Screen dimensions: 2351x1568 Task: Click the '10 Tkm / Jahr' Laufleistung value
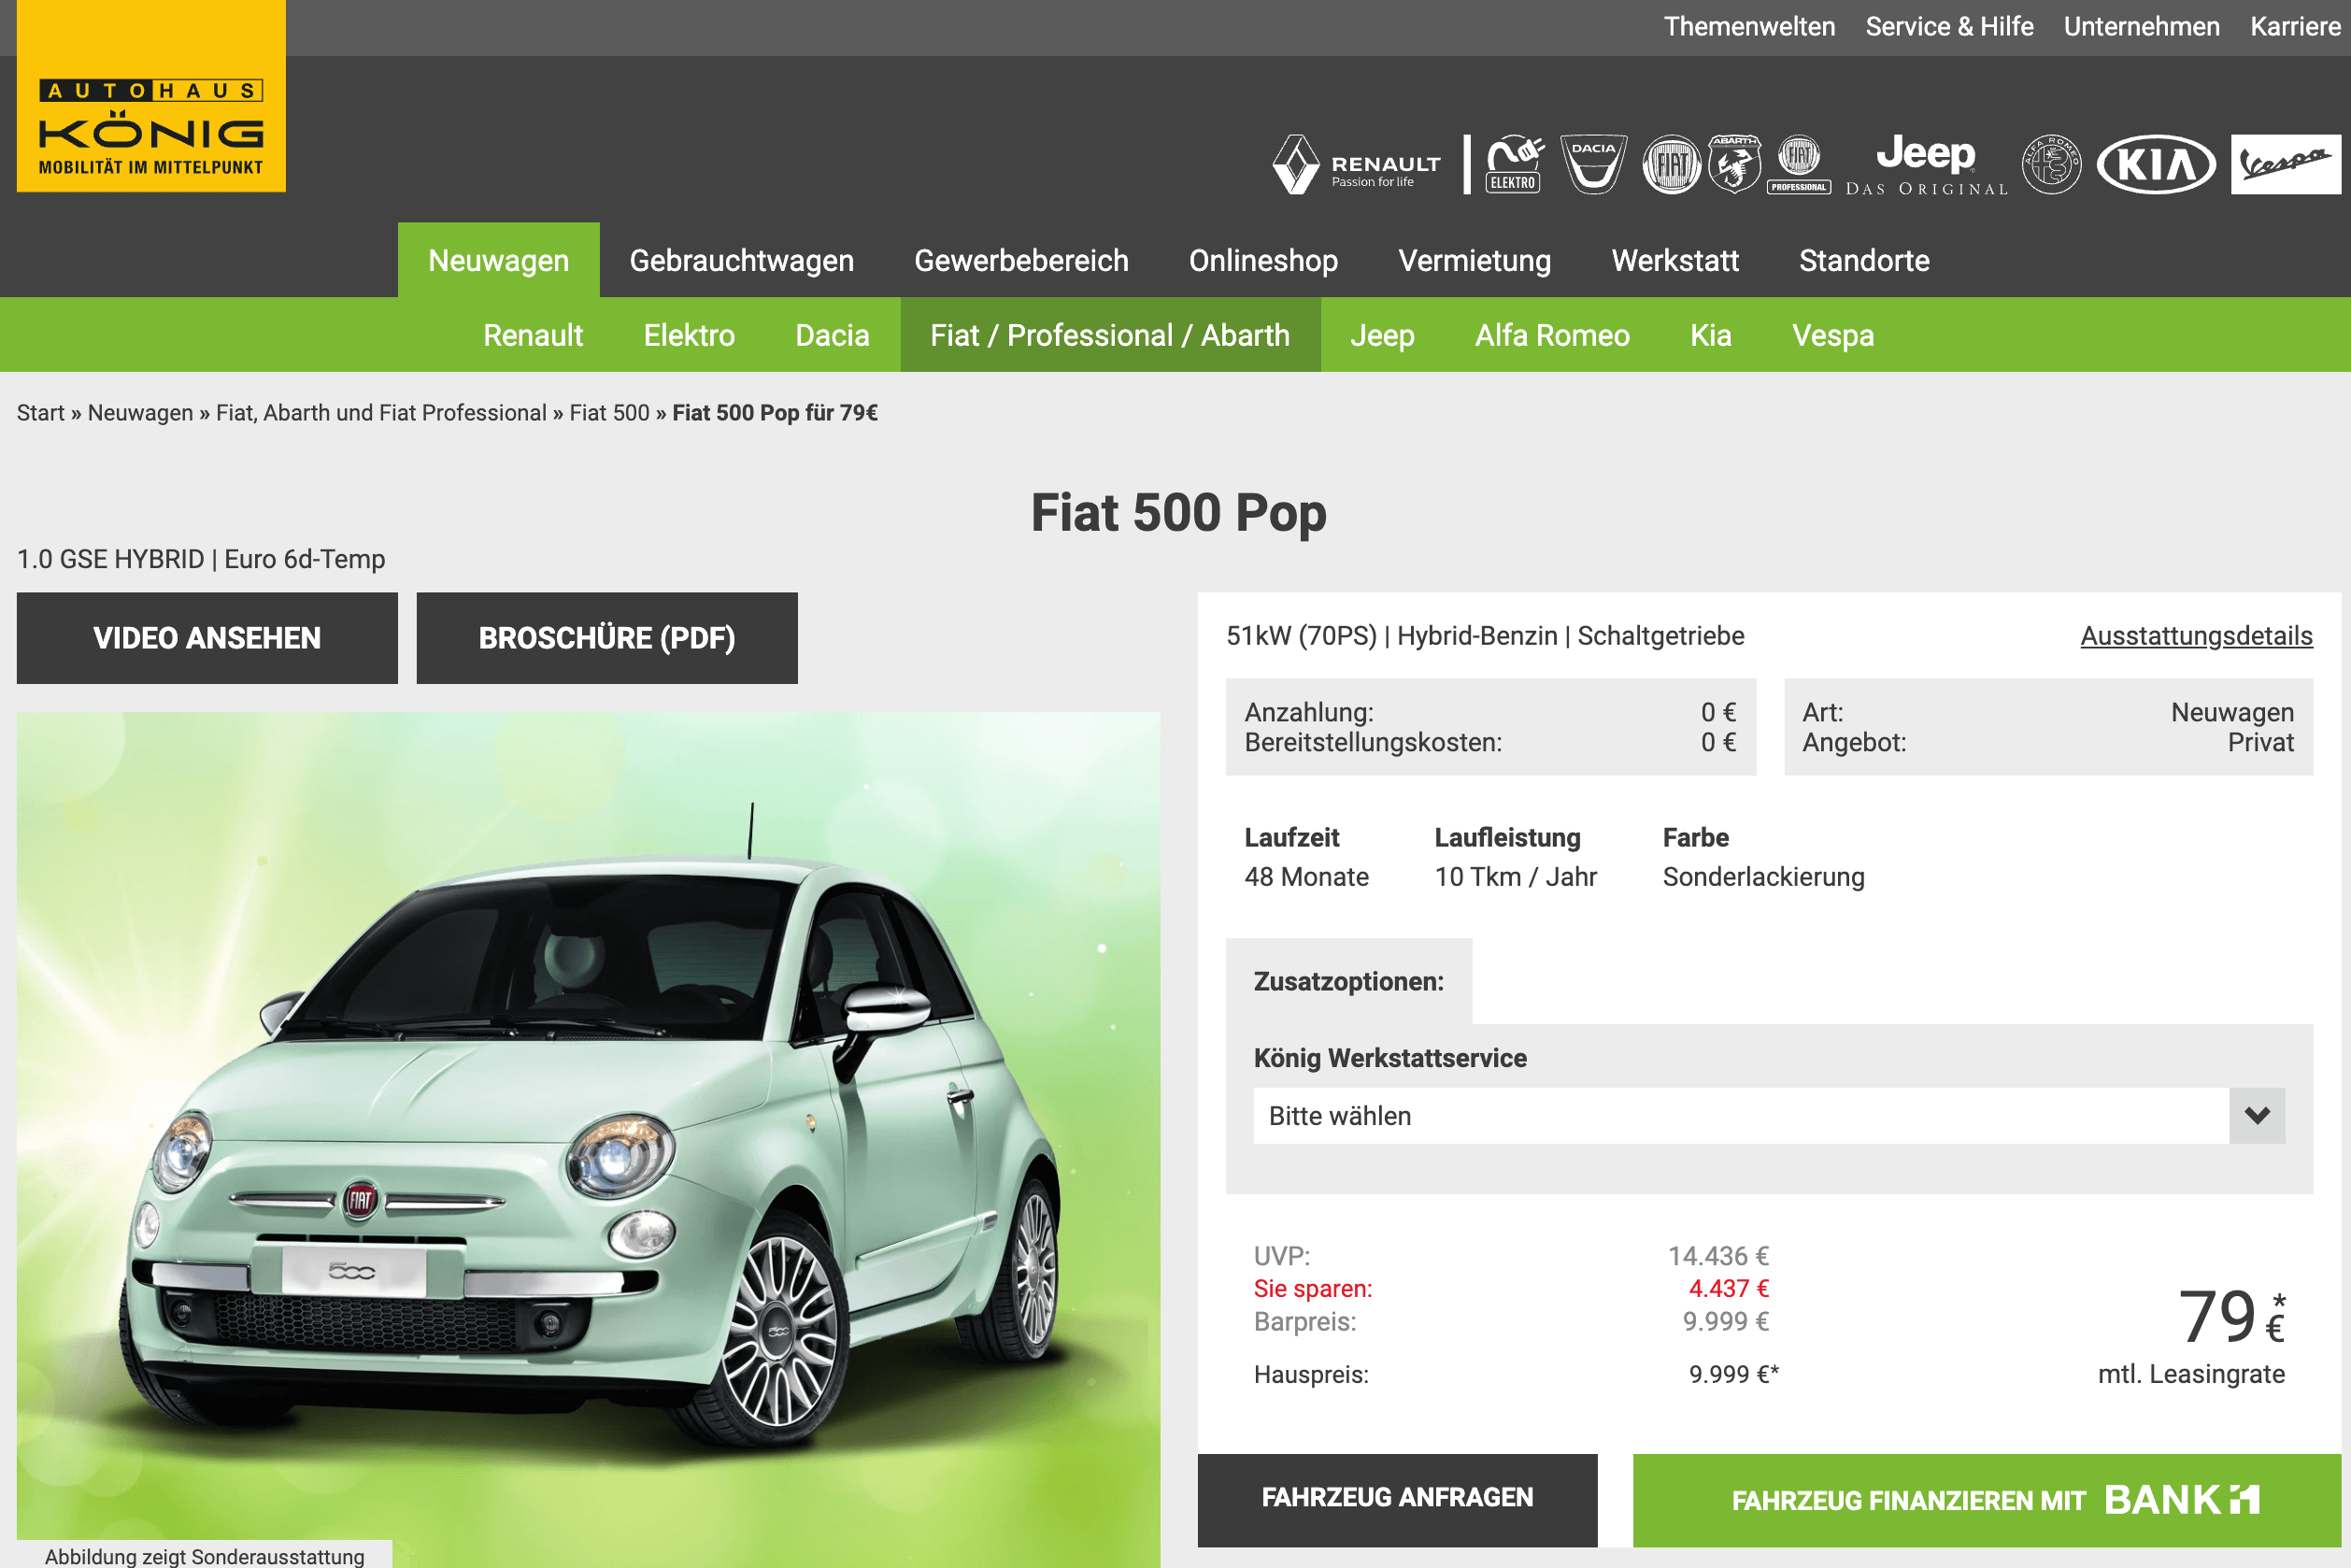click(1515, 877)
